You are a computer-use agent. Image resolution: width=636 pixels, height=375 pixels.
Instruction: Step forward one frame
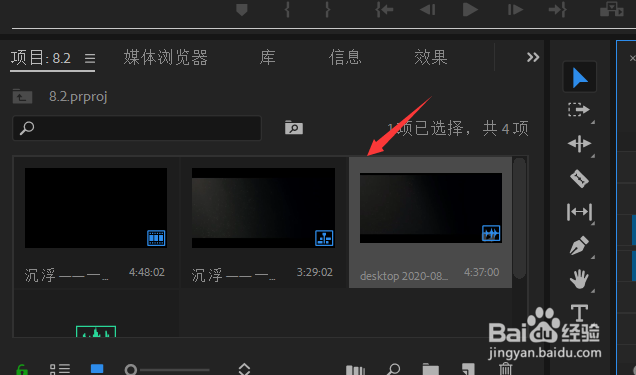click(515, 10)
